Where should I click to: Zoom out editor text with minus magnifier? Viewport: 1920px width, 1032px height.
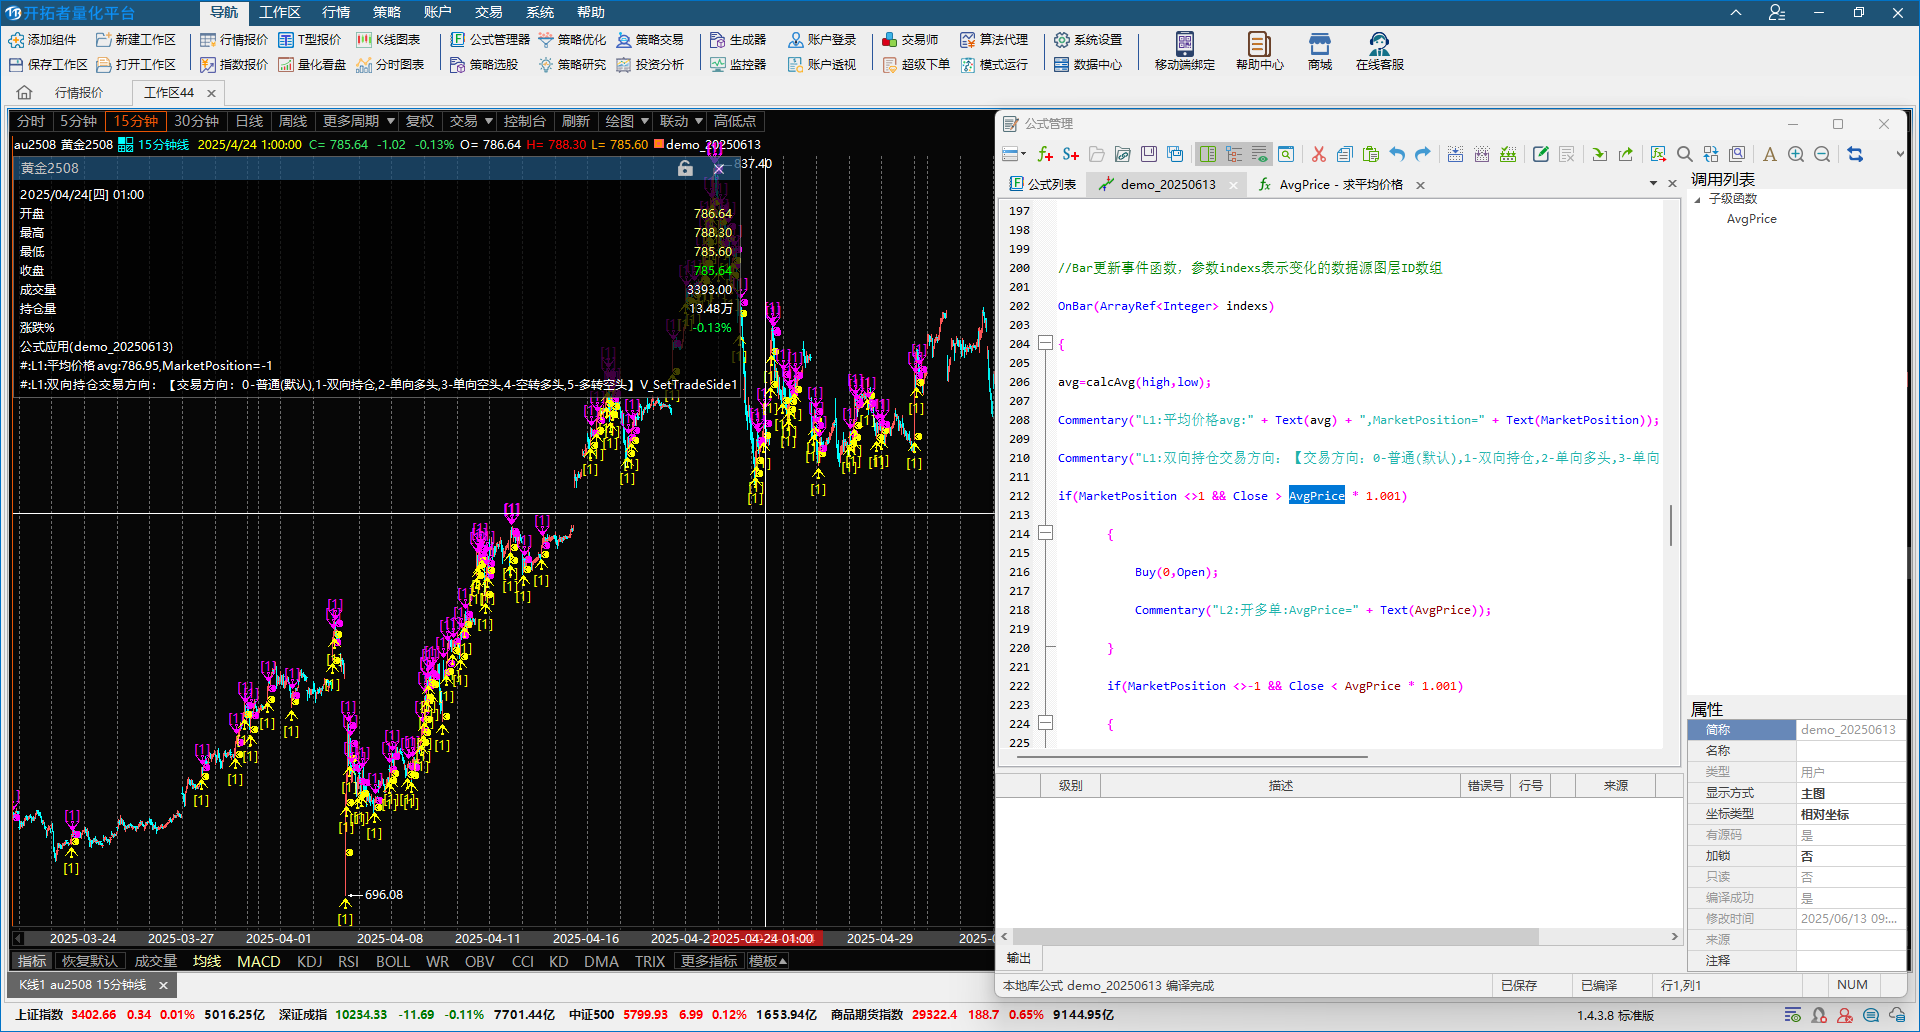(1822, 154)
